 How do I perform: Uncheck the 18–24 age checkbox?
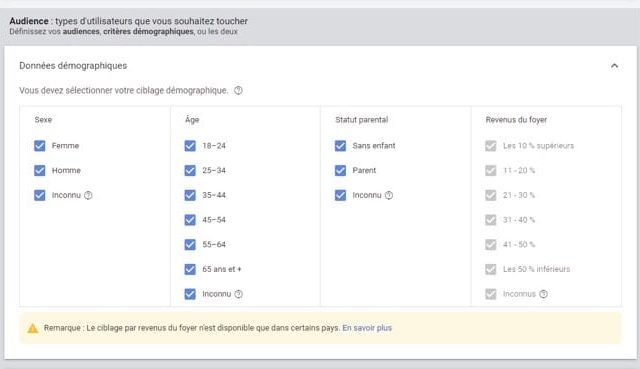click(x=190, y=146)
